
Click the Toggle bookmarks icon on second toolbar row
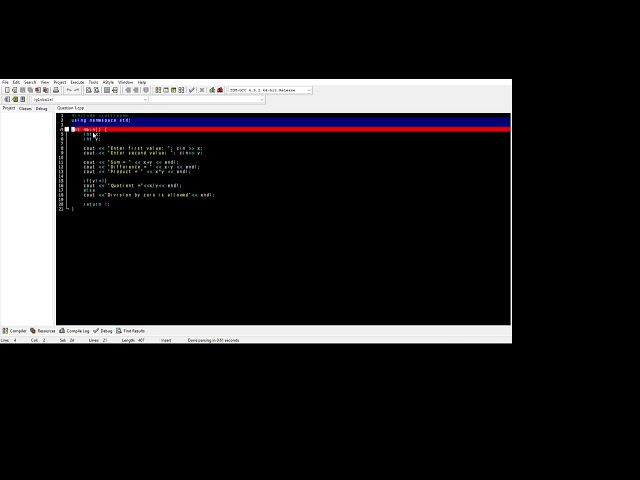pos(15,99)
